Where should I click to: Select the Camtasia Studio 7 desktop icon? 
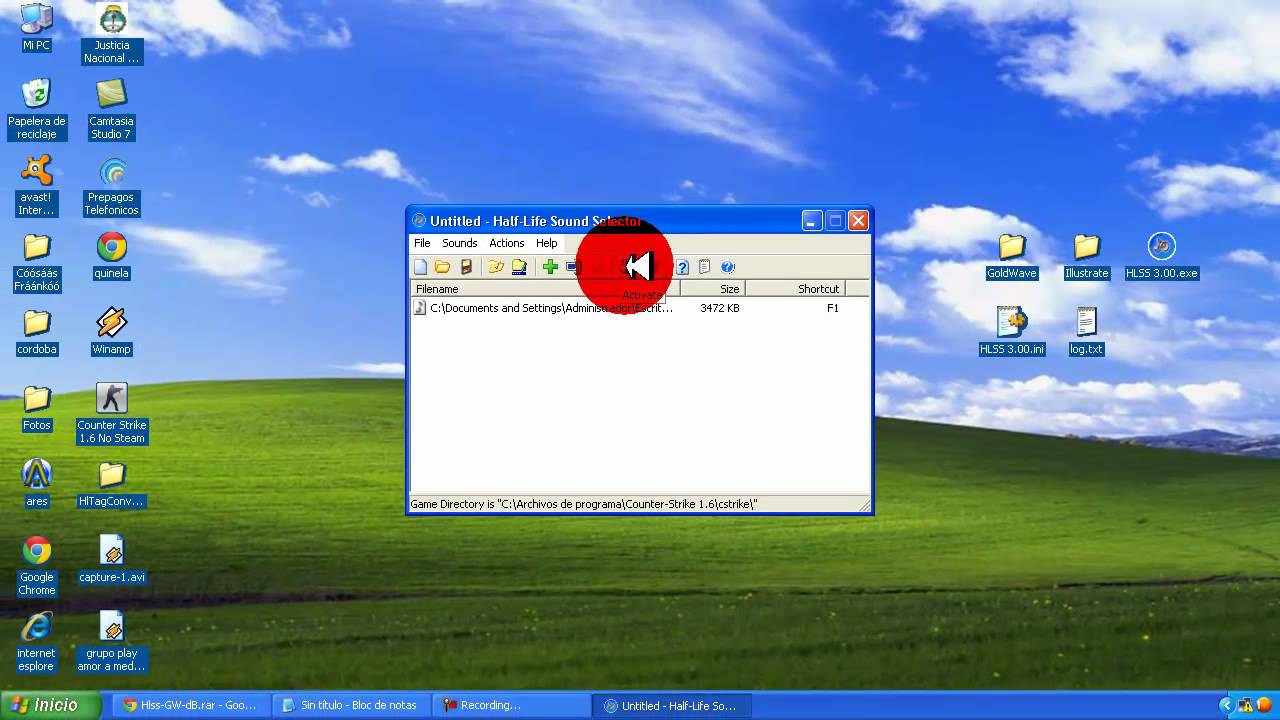pyautogui.click(x=112, y=110)
